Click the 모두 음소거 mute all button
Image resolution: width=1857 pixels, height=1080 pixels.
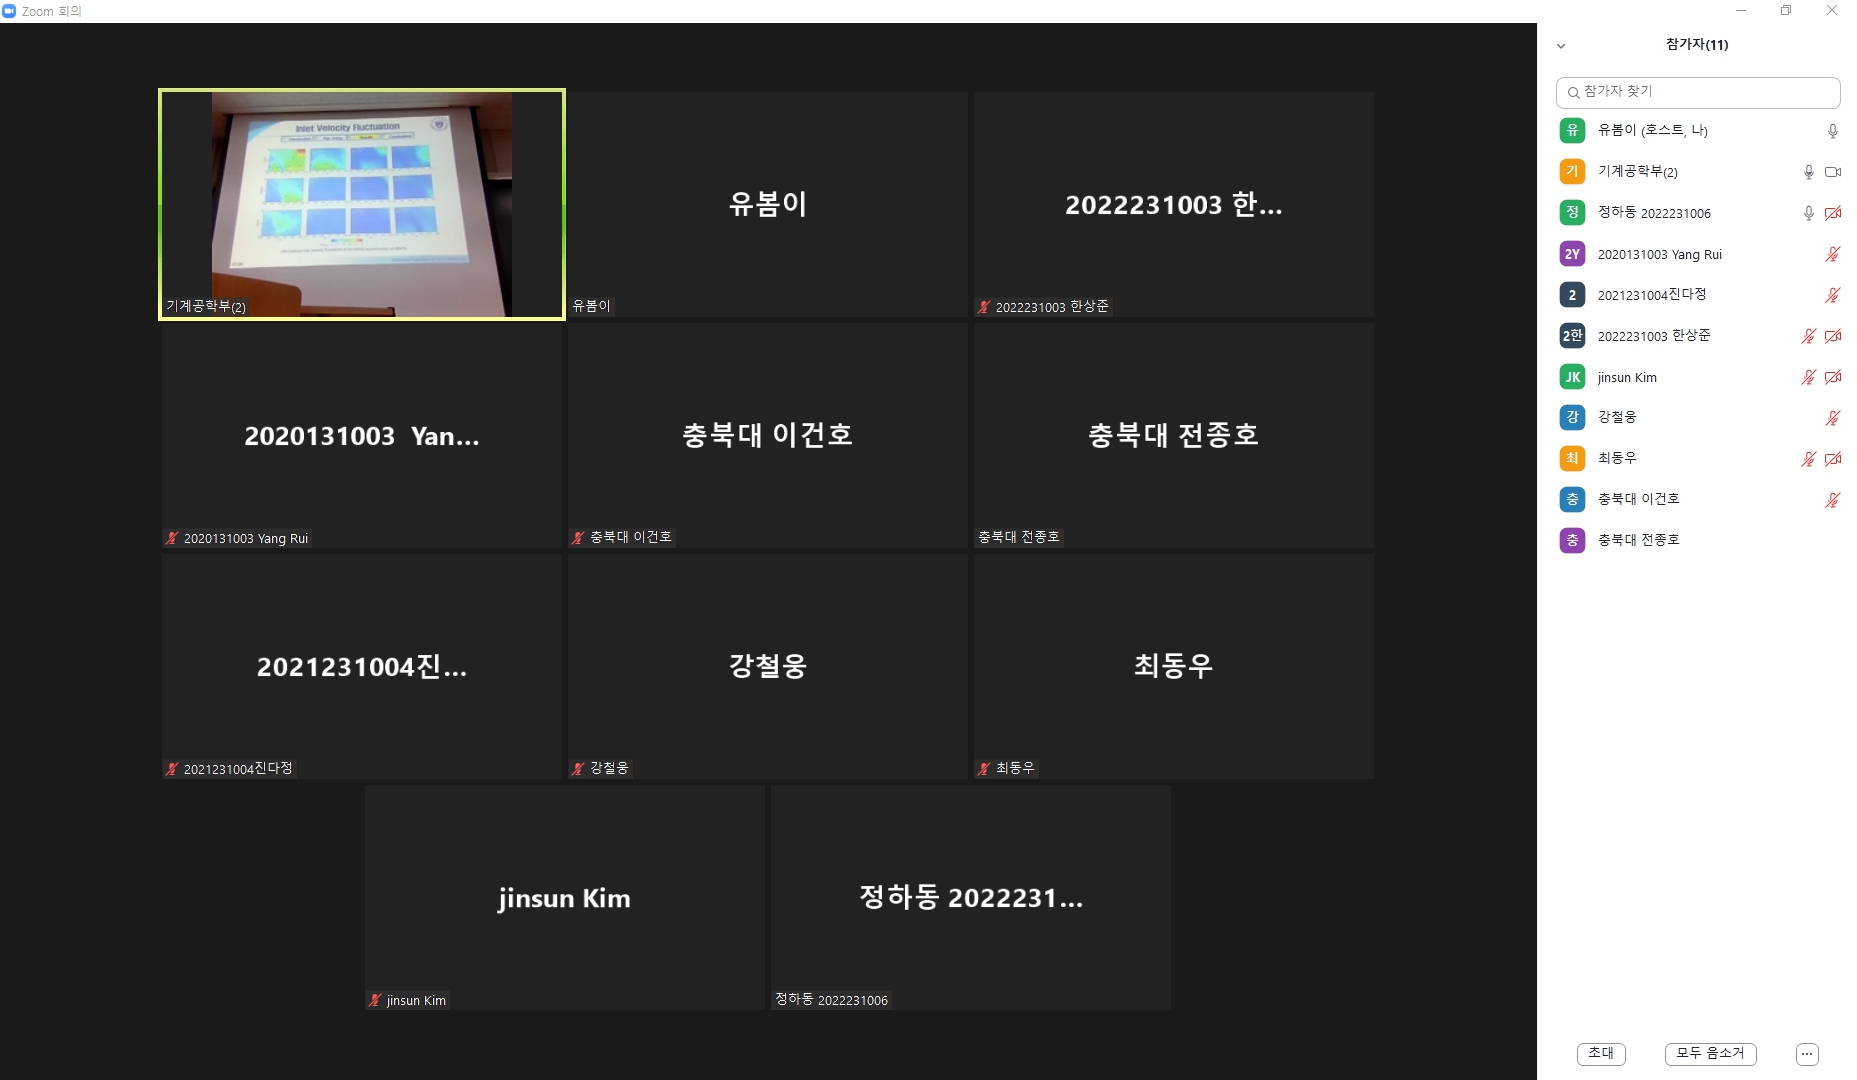click(x=1710, y=1054)
